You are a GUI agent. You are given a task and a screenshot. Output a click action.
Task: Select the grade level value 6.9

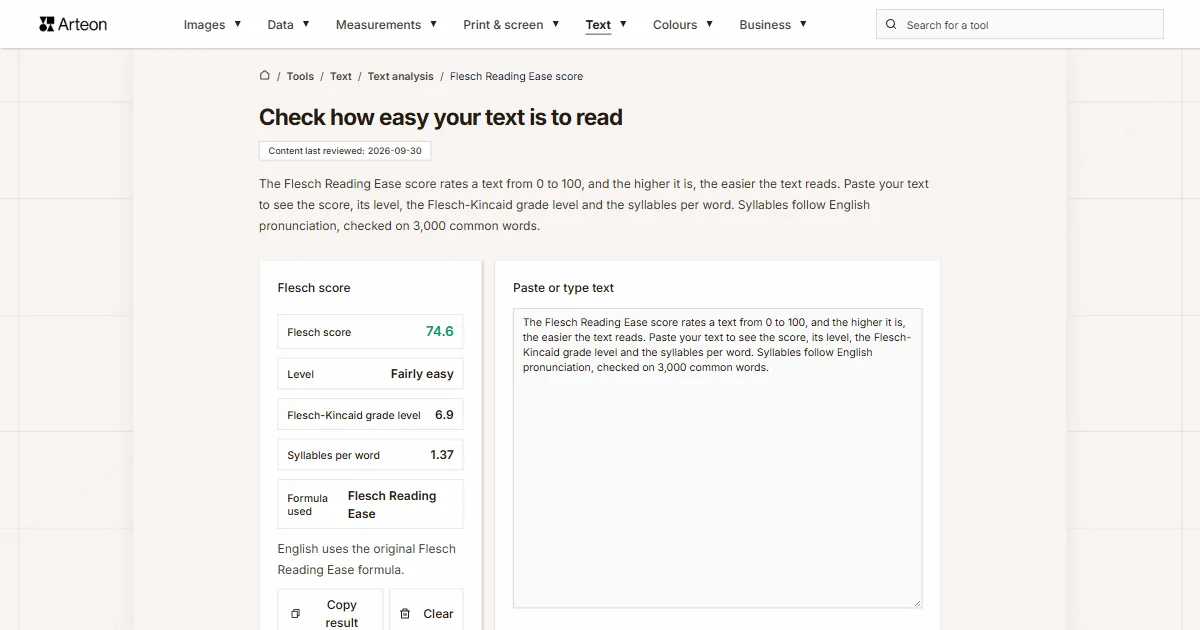point(444,414)
